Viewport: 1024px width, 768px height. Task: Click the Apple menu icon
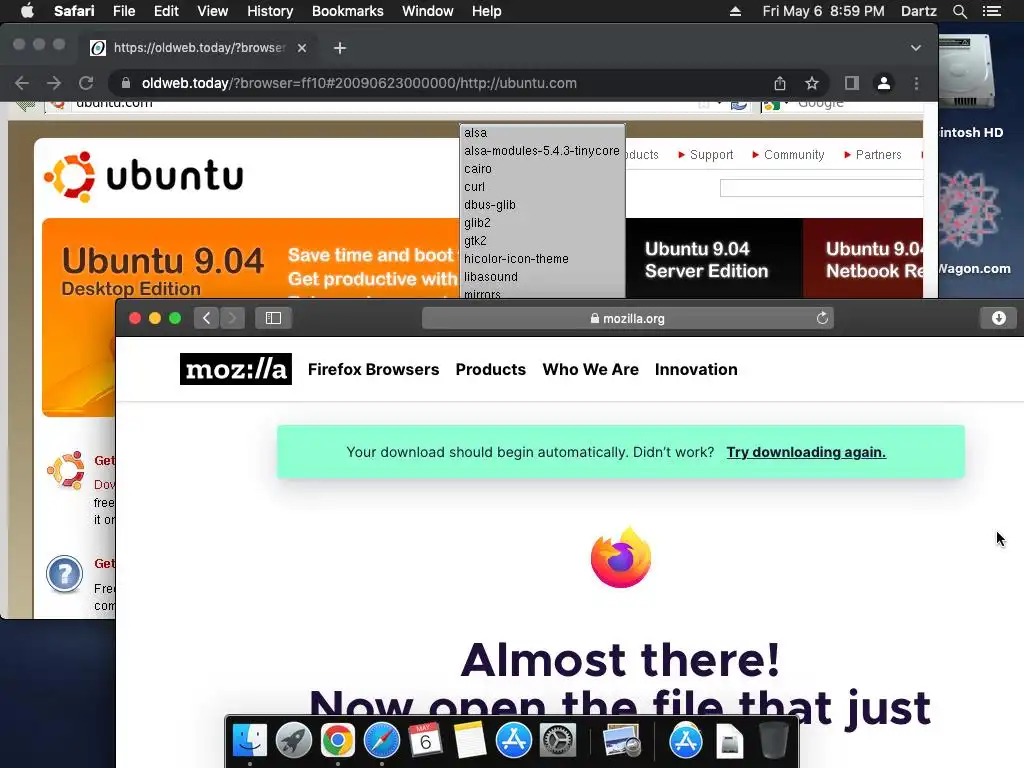point(27,11)
